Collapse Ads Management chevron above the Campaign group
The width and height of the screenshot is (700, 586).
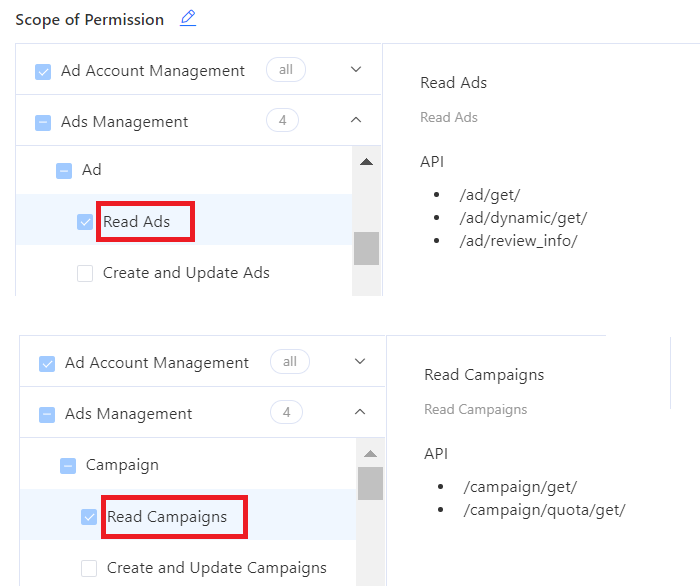(x=359, y=413)
